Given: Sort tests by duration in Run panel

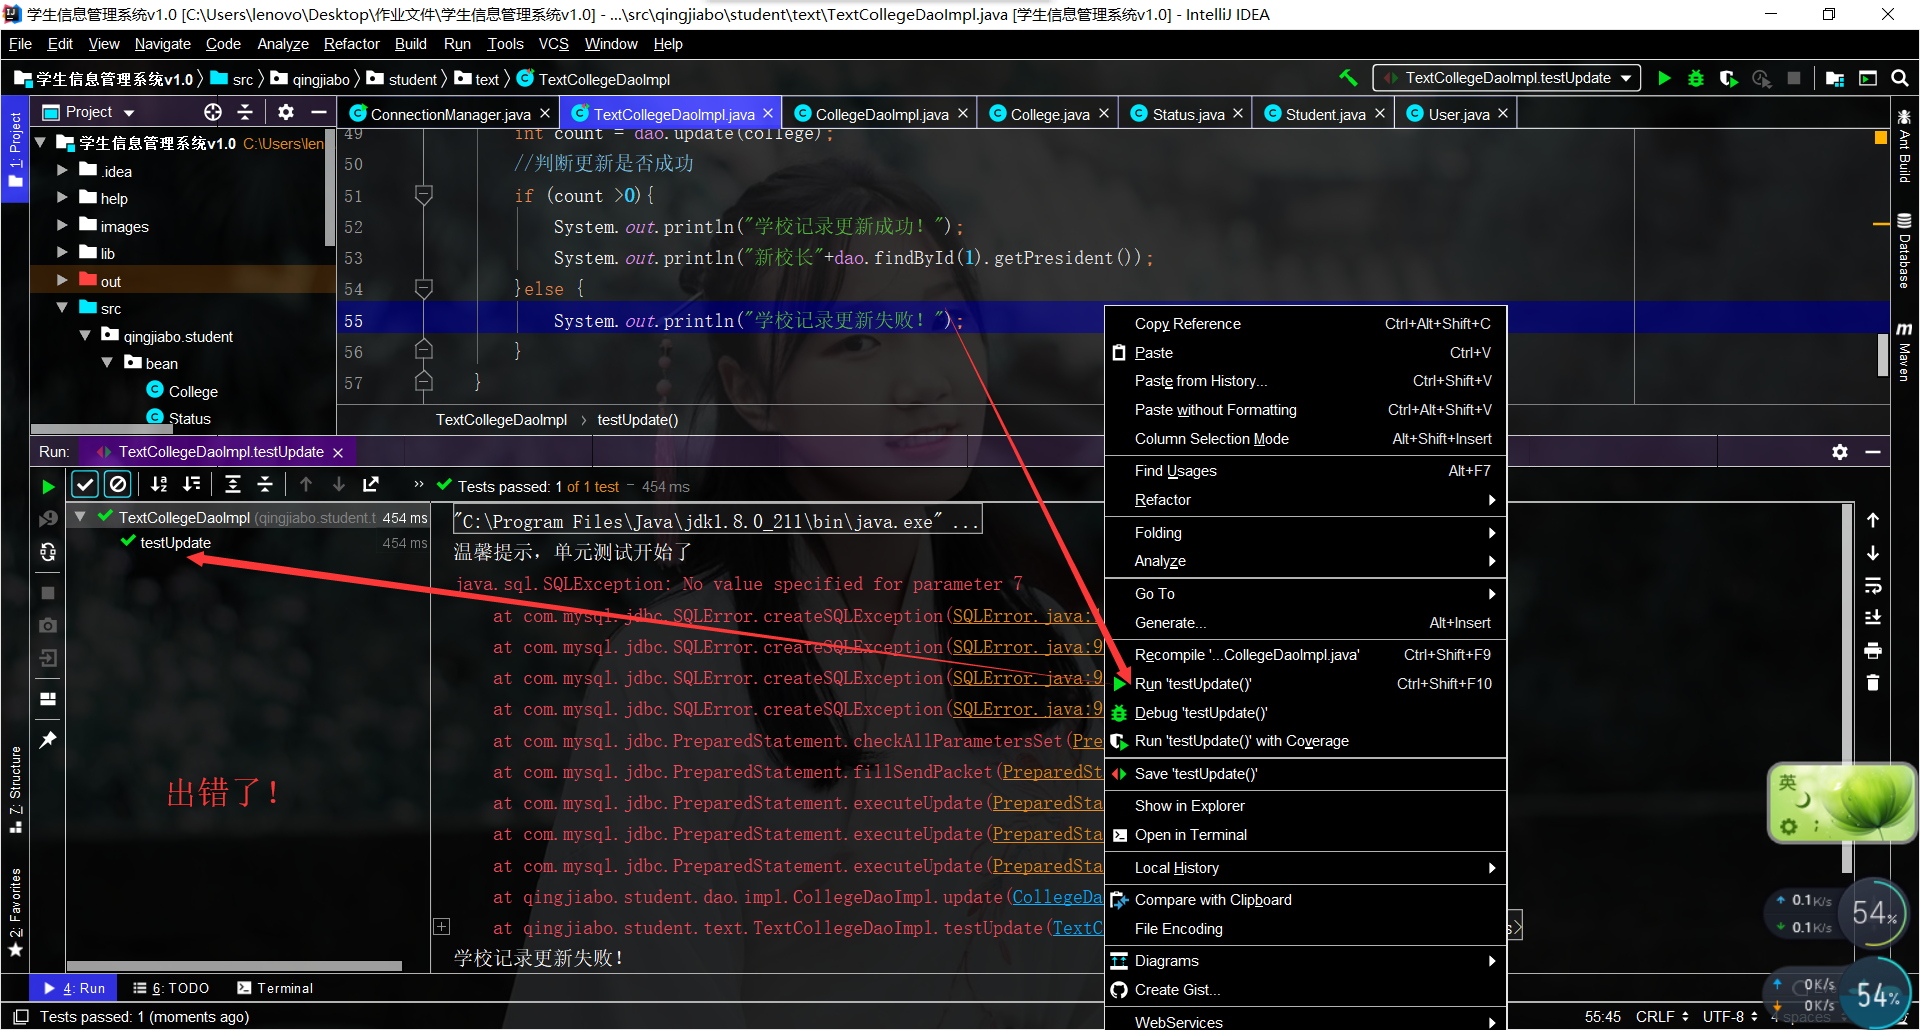Looking at the screenshot, I should [192, 485].
